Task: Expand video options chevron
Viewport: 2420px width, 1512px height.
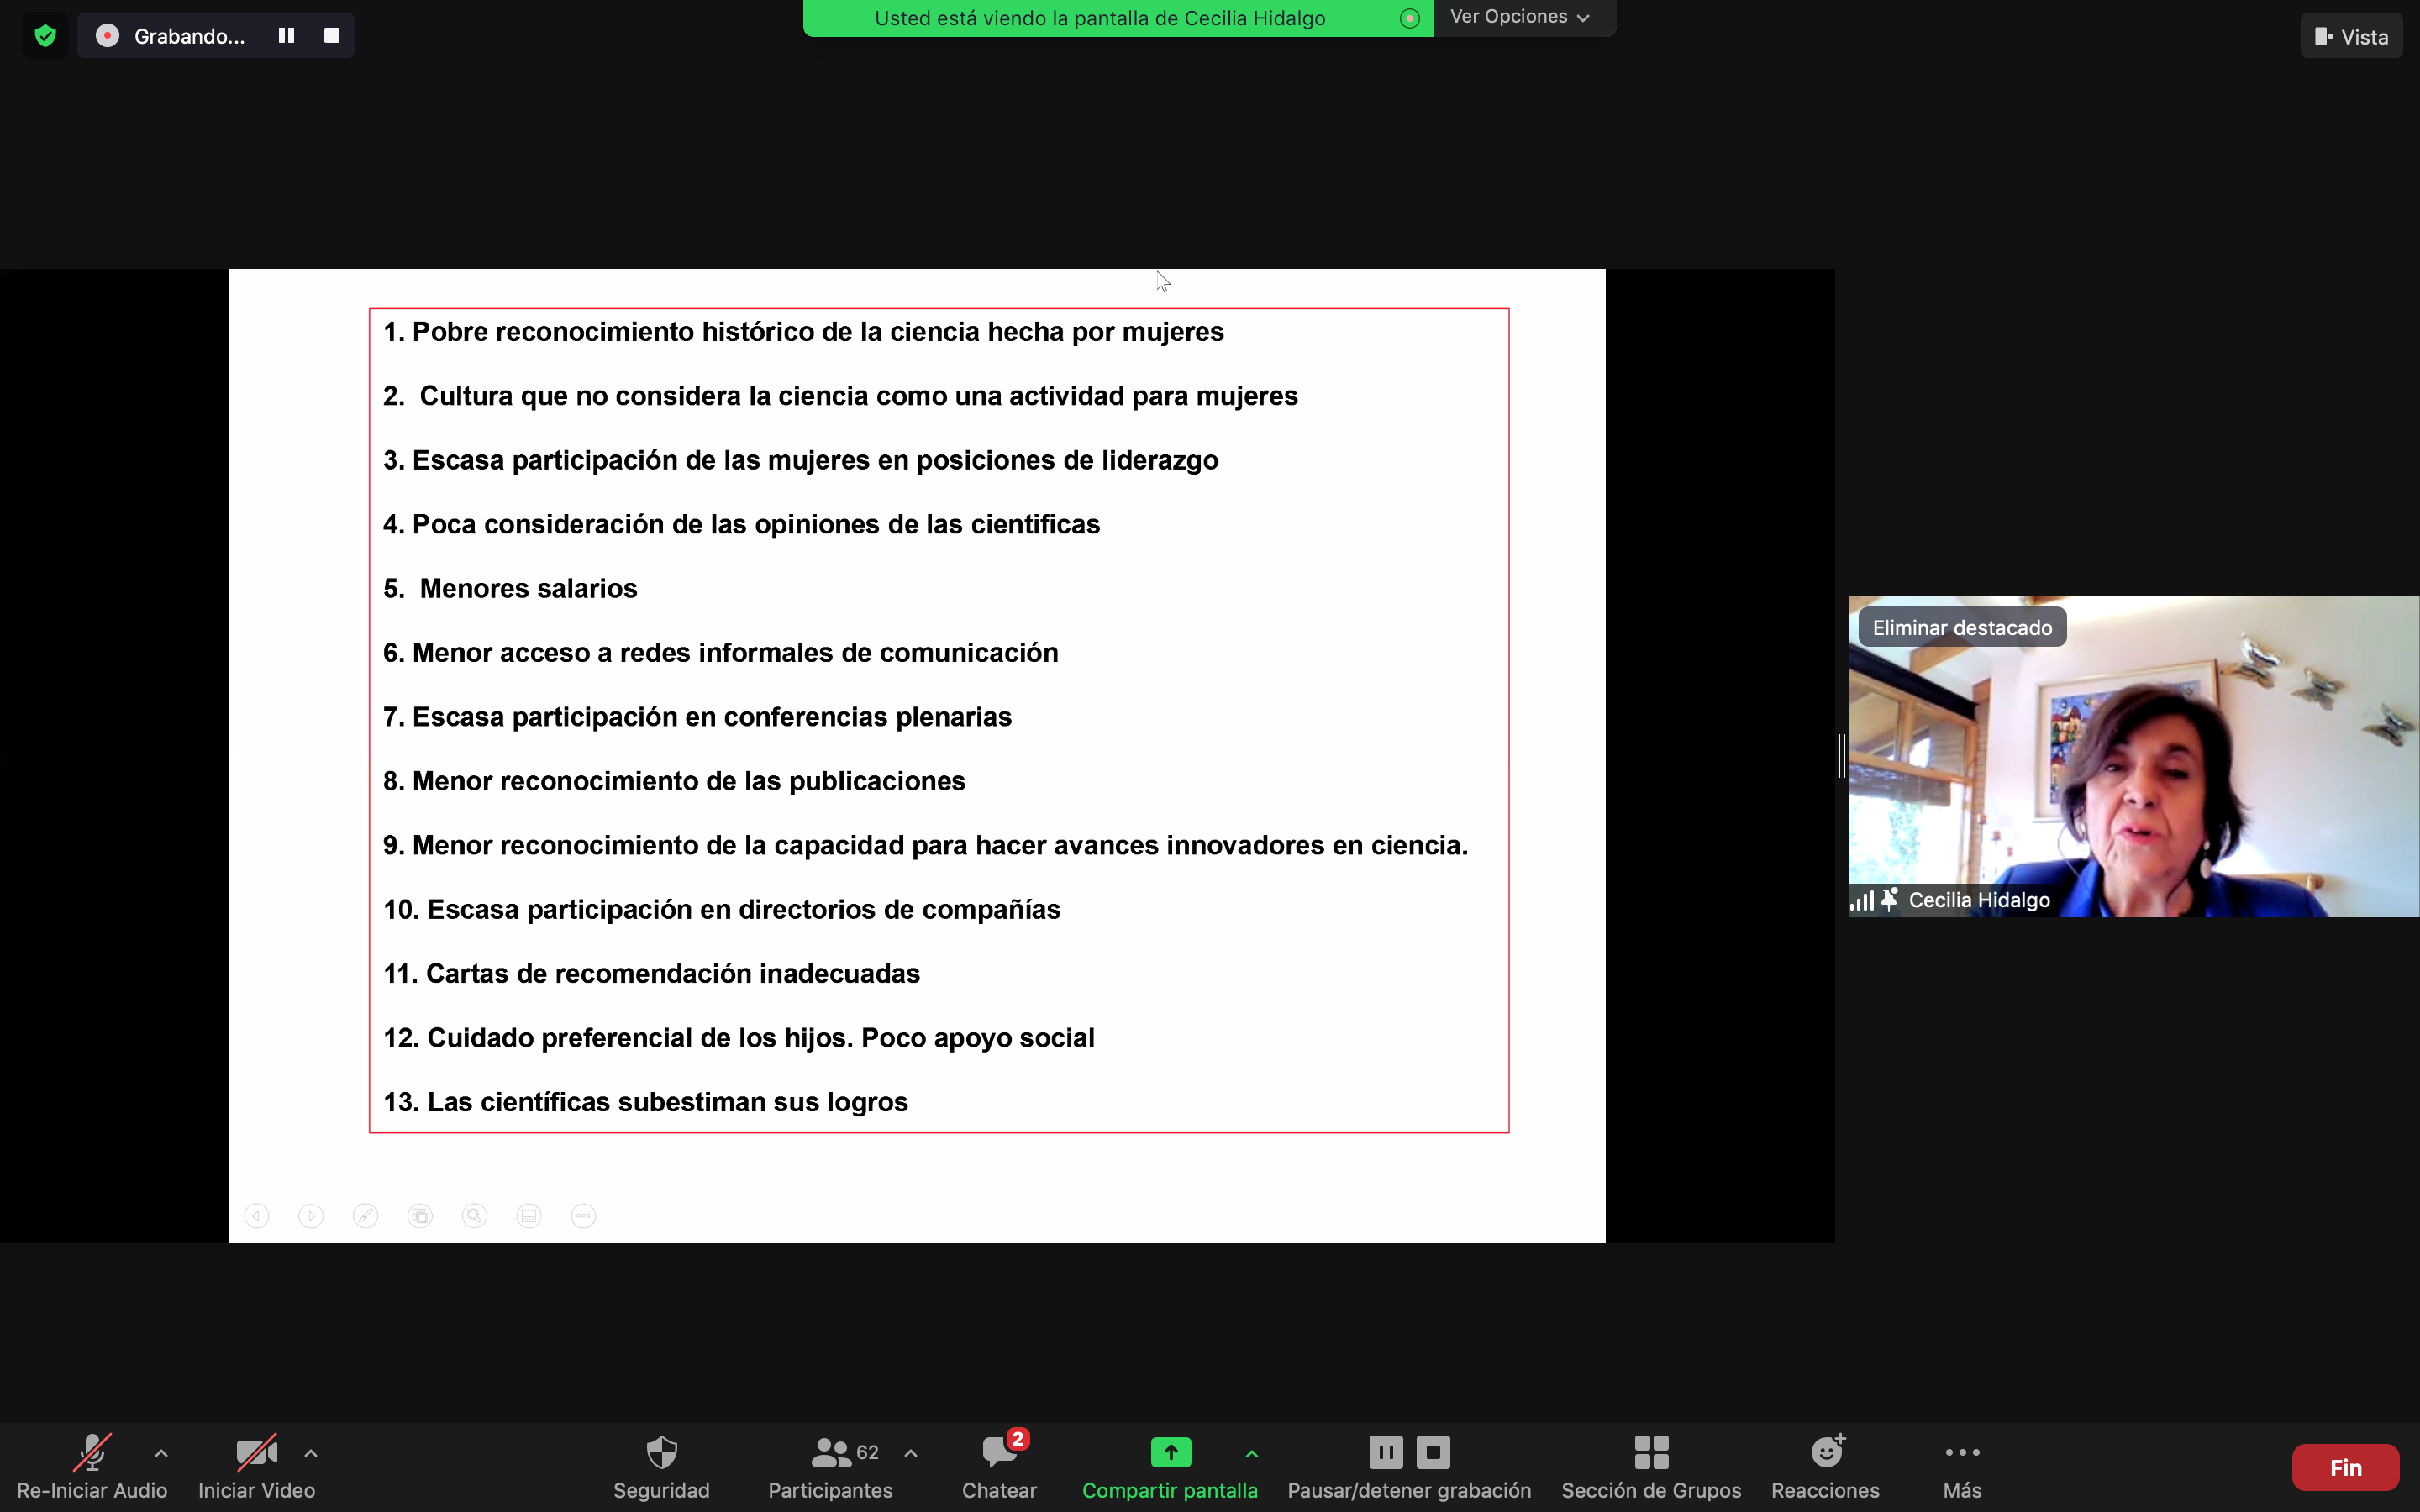Action: click(x=311, y=1453)
